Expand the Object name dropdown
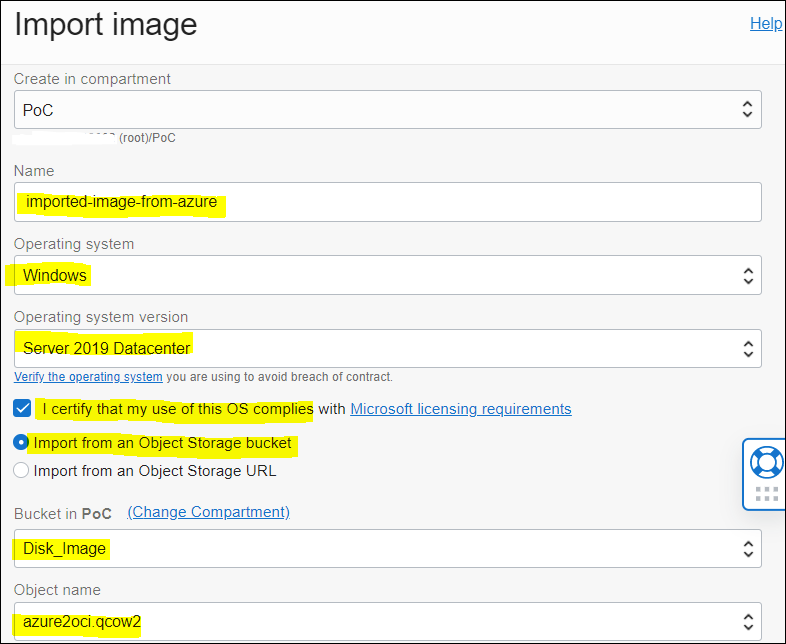The height and width of the screenshot is (644, 786). (387, 623)
